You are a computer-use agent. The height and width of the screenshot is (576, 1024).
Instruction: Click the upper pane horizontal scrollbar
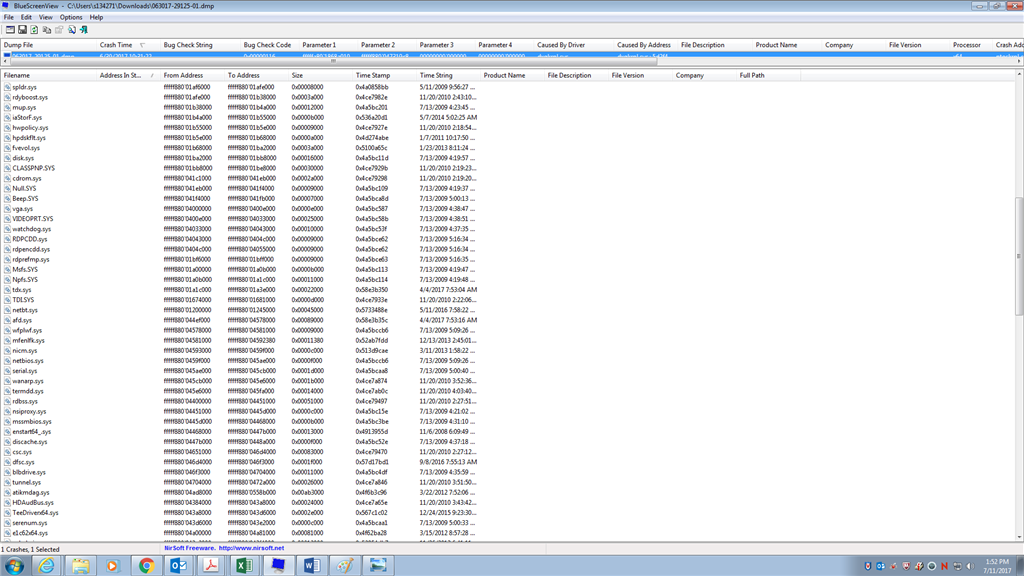tap(511, 61)
